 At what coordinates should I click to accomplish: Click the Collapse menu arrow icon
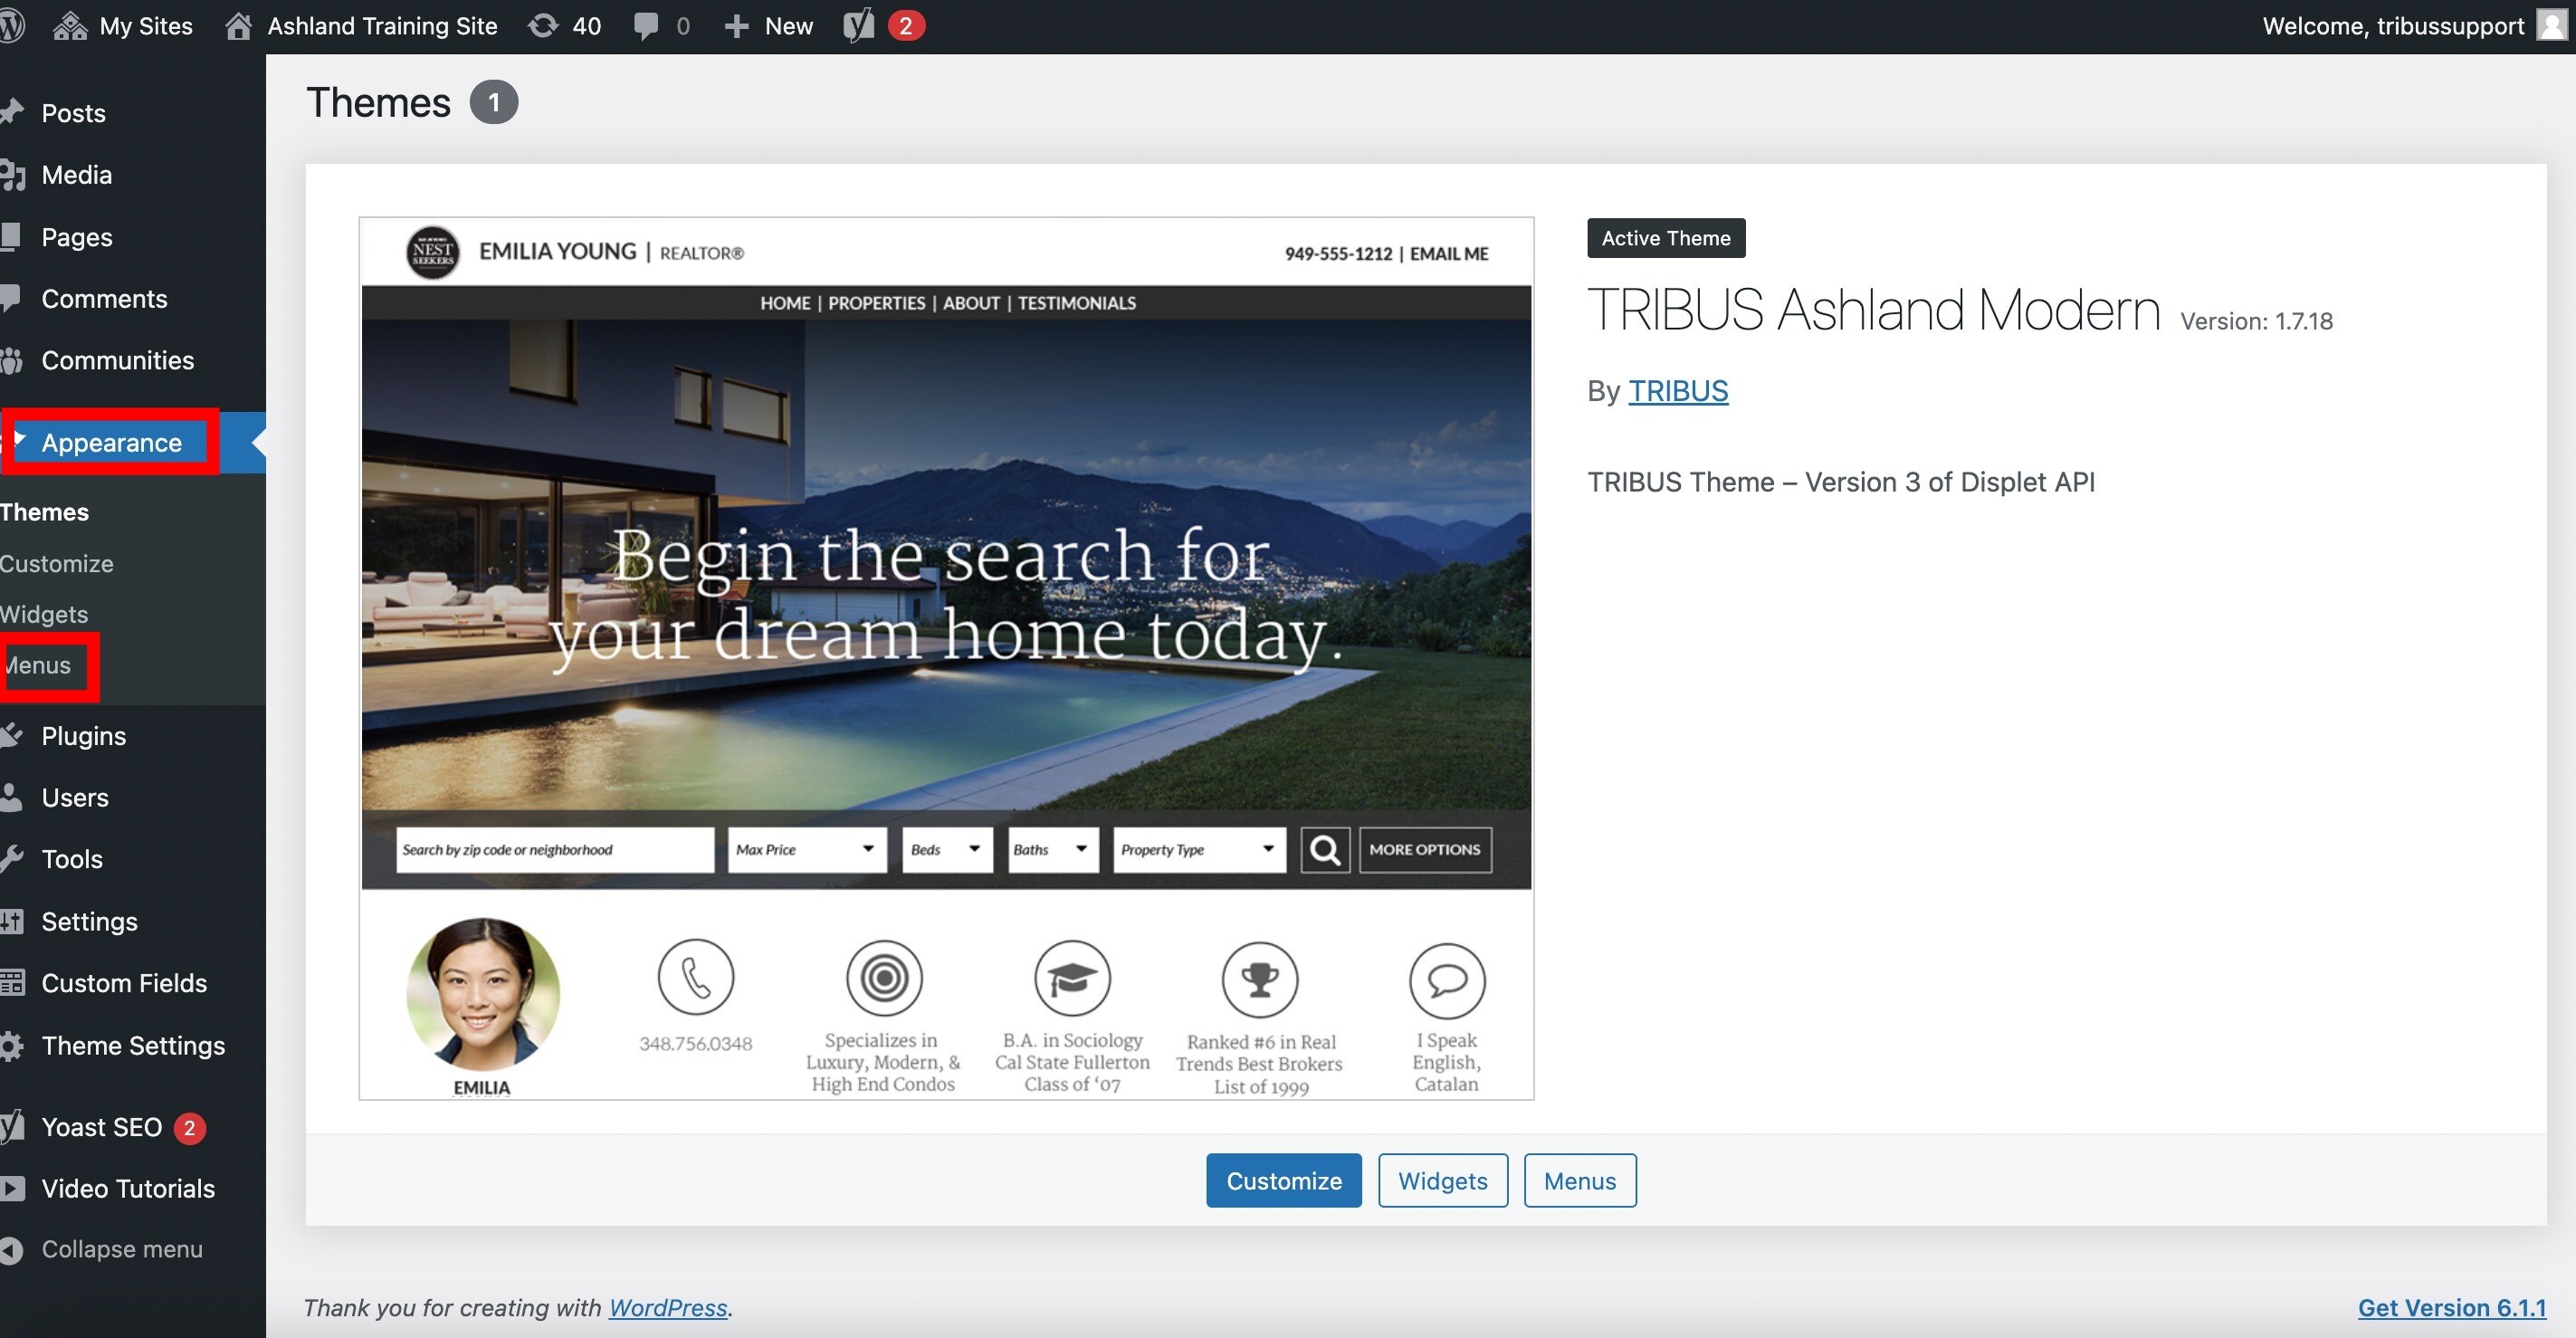pos(12,1250)
